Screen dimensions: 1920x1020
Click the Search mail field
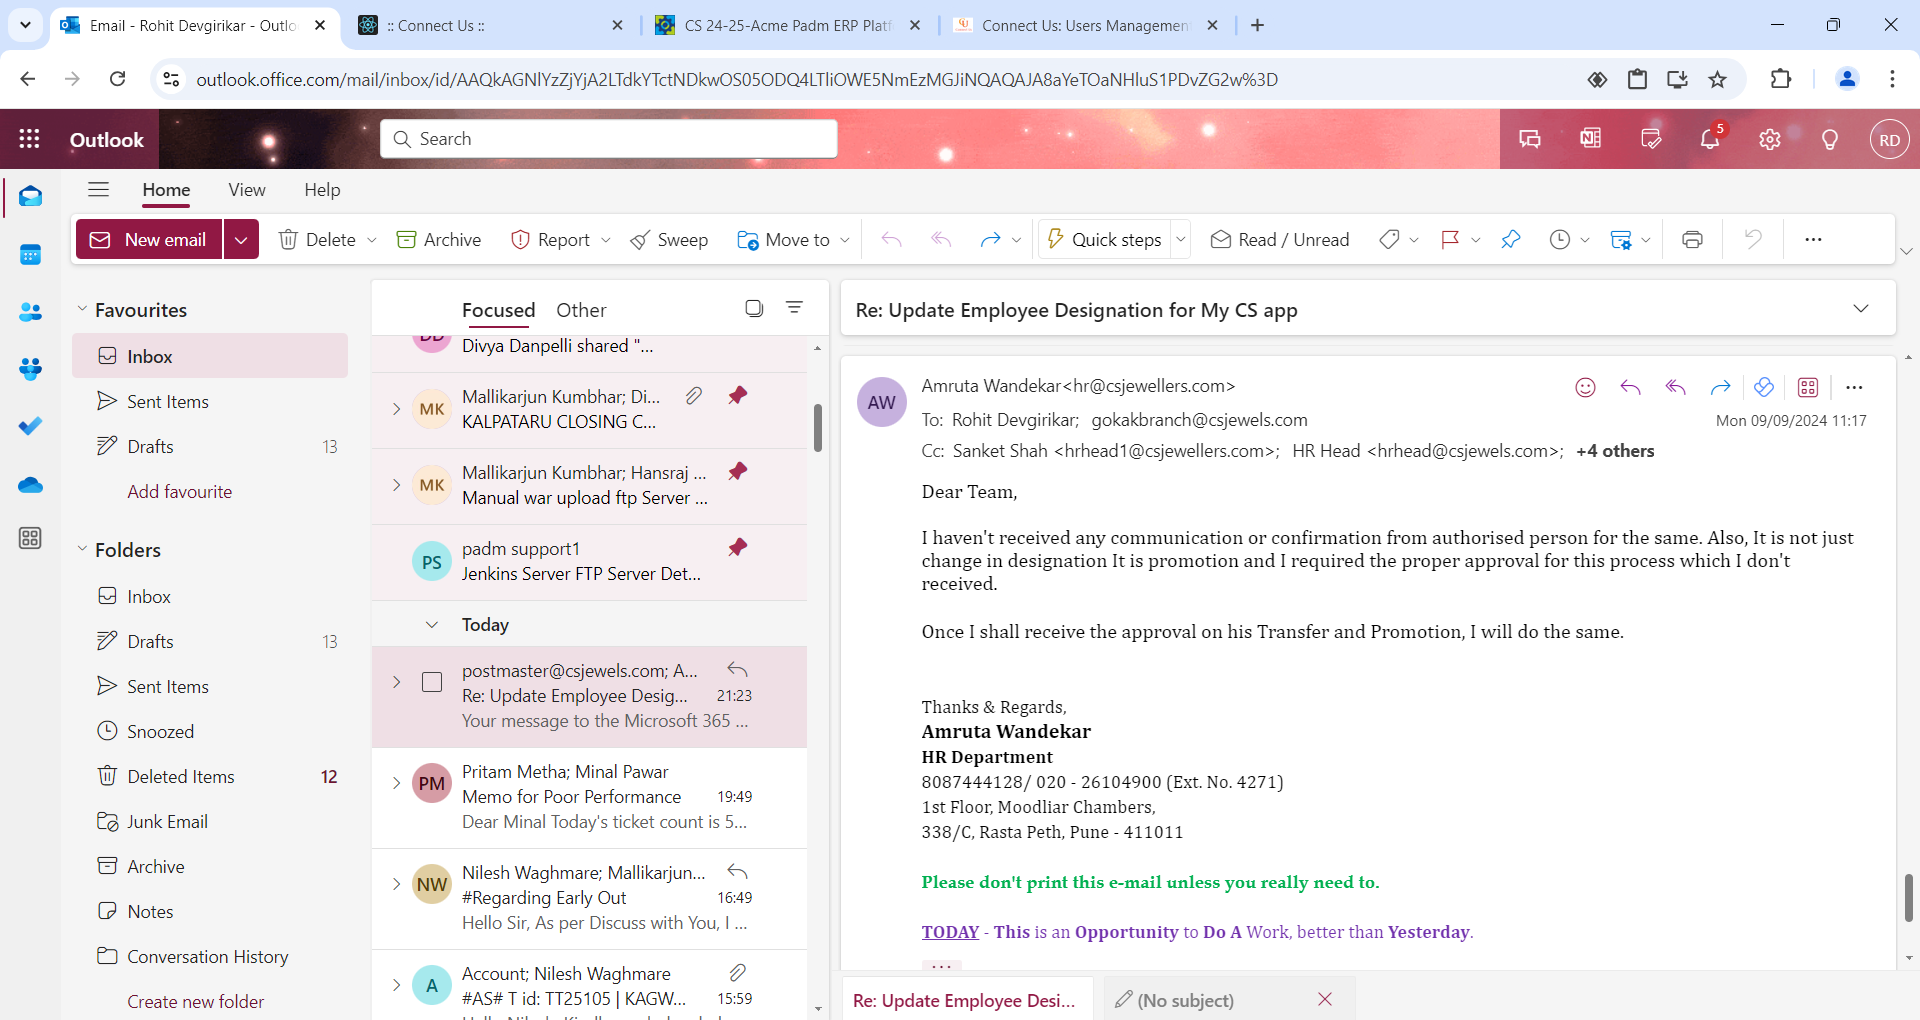[x=609, y=139]
